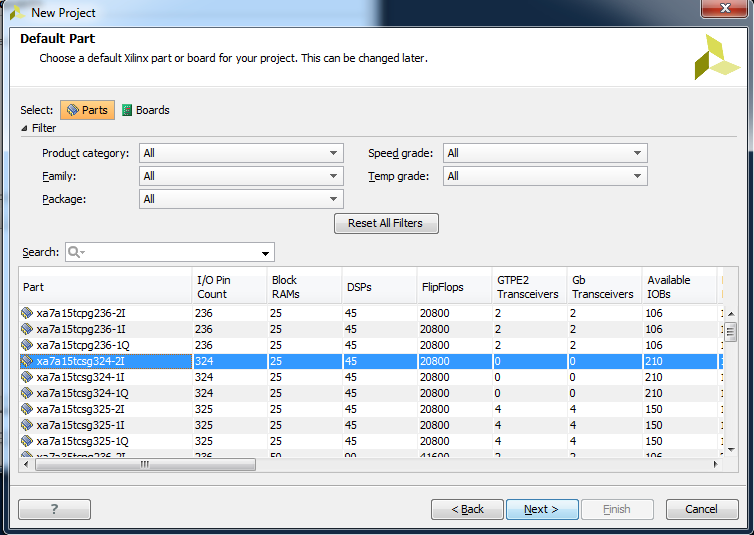Click the horizontal scrollbar right arrow
Viewport: 754px width, 535px height.
tap(716, 464)
